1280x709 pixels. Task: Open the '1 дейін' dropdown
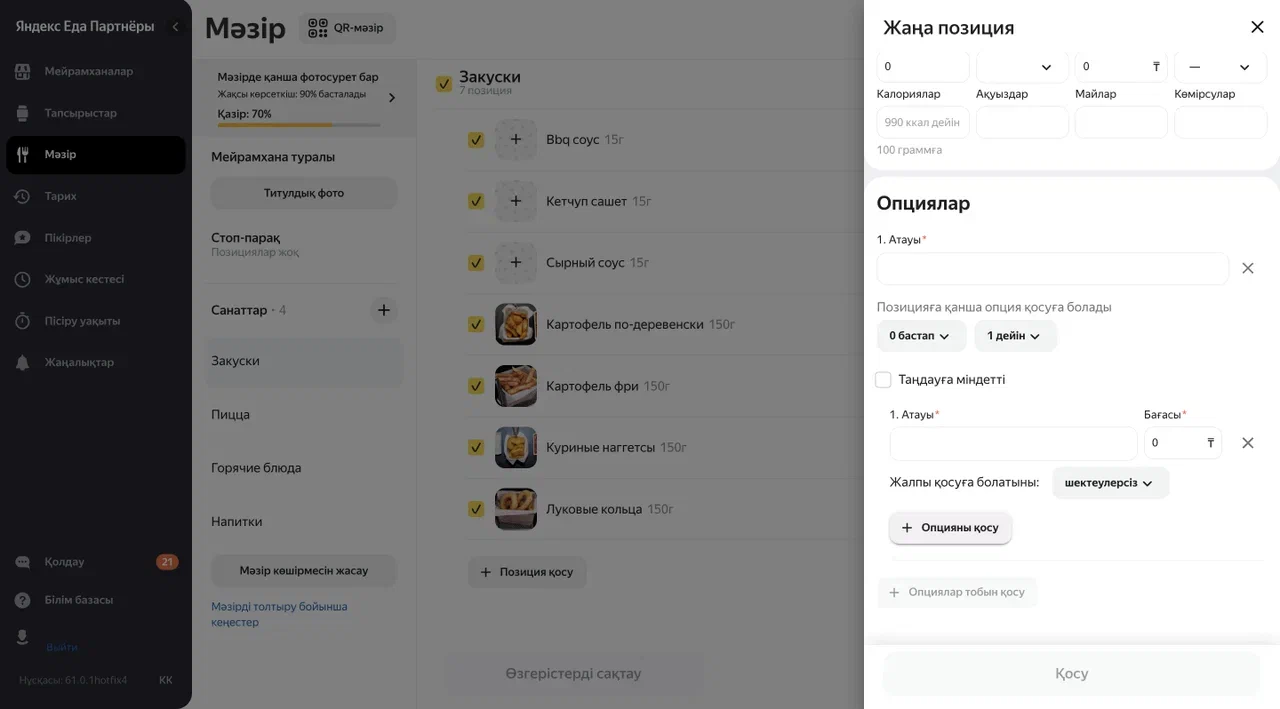point(1015,336)
